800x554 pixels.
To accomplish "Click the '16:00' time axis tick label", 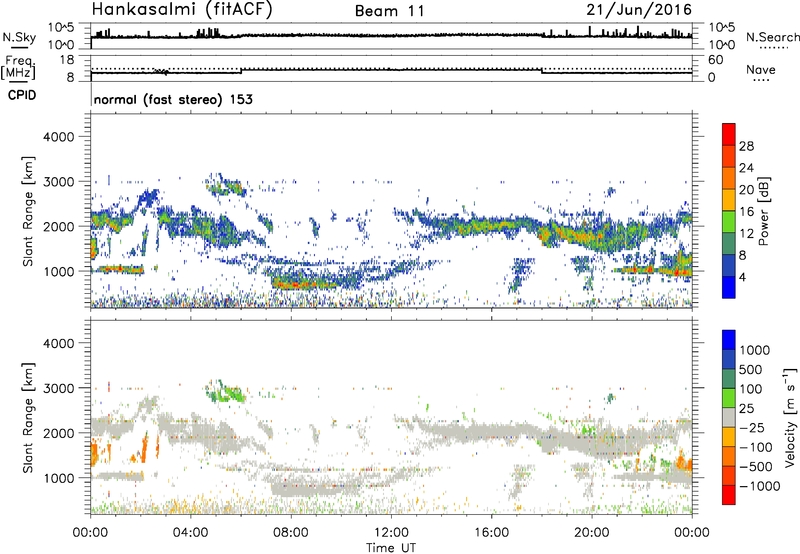I will 491,533.
